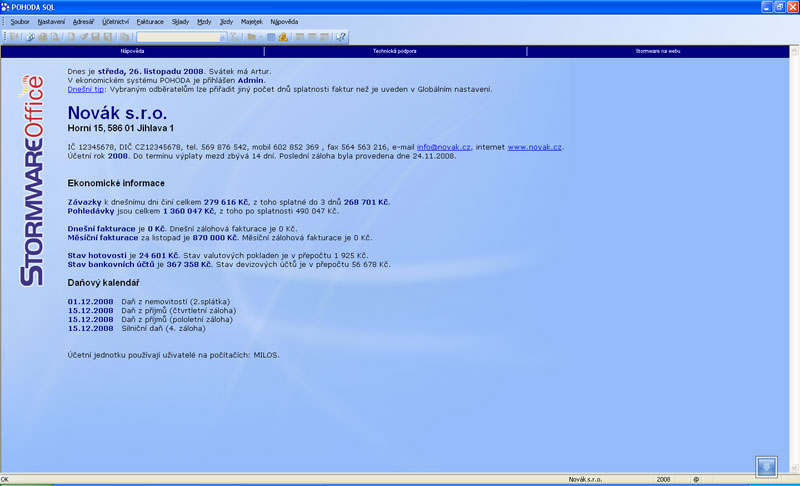Expand the toolbar combo box dropdown arrow
800x486 pixels.
[223, 37]
